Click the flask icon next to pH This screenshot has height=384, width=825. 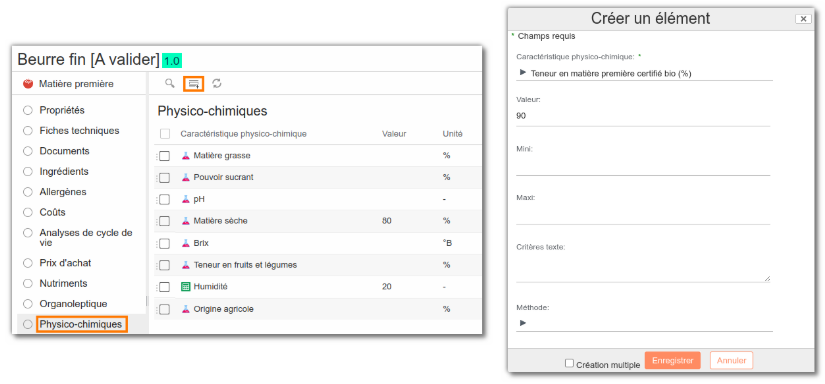(185, 199)
